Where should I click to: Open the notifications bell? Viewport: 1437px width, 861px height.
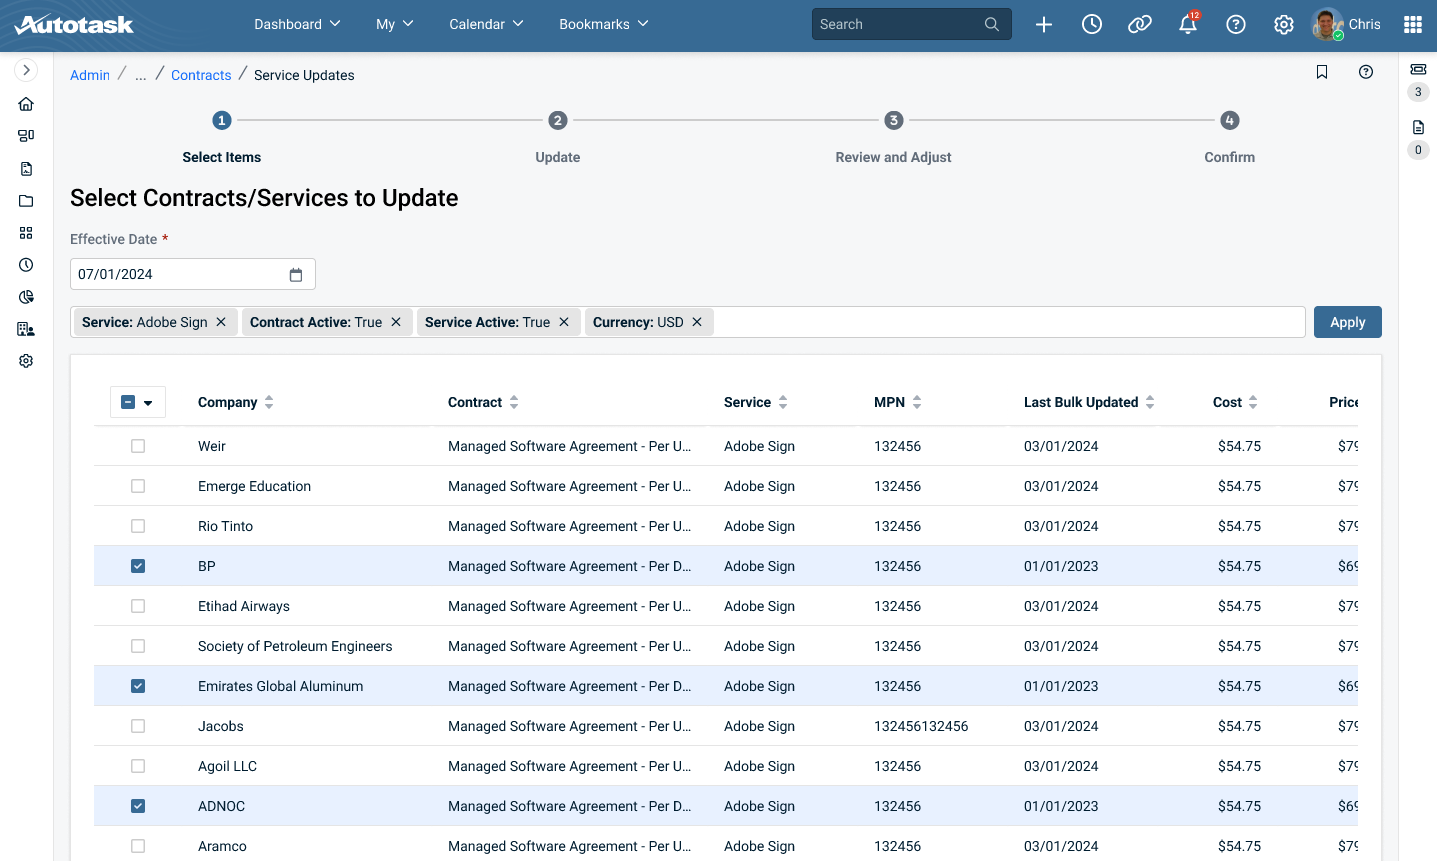pos(1188,24)
